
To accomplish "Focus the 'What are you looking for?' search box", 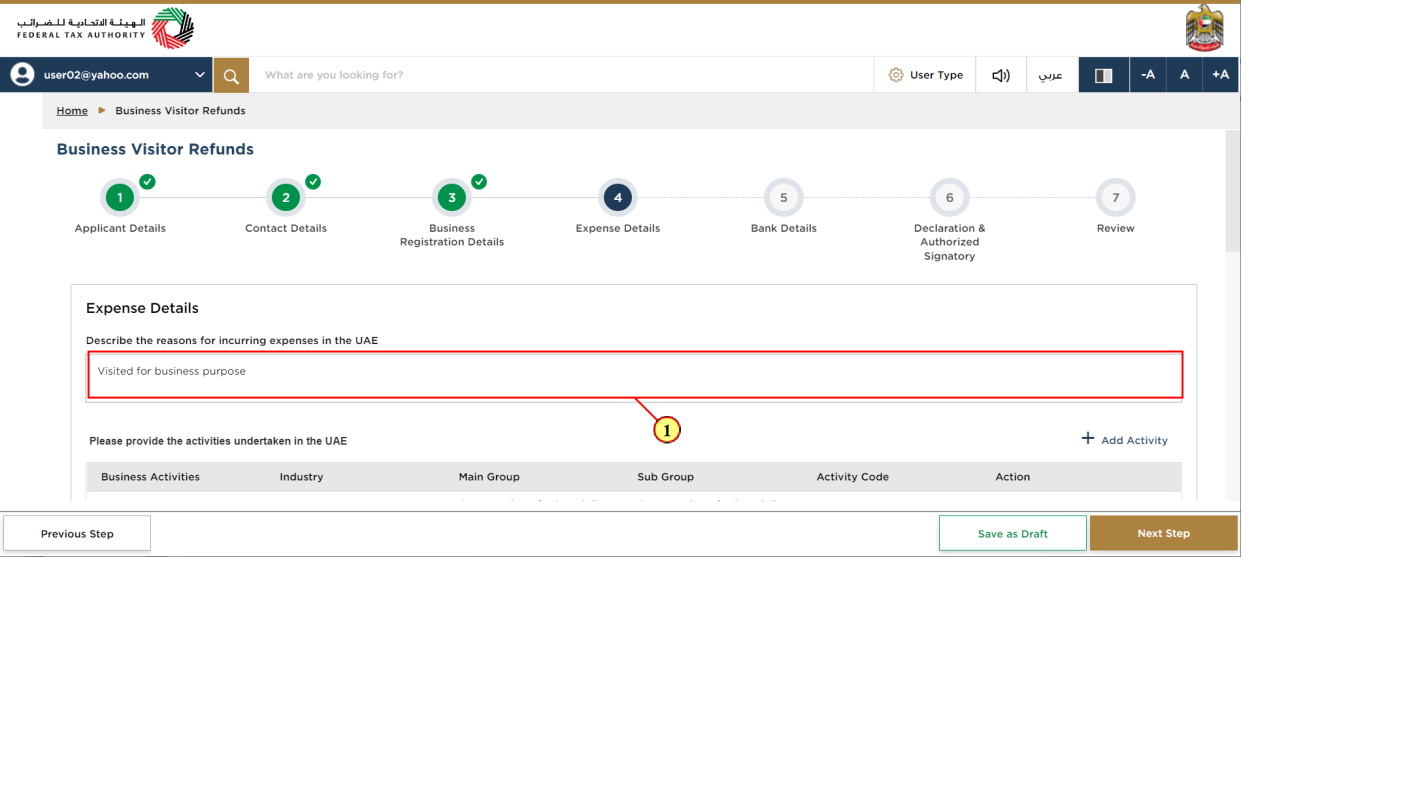I will [561, 75].
